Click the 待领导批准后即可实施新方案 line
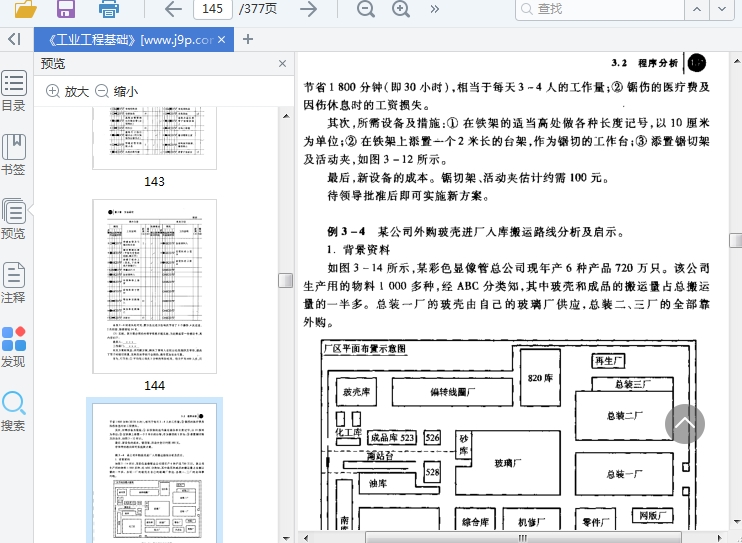 407,196
